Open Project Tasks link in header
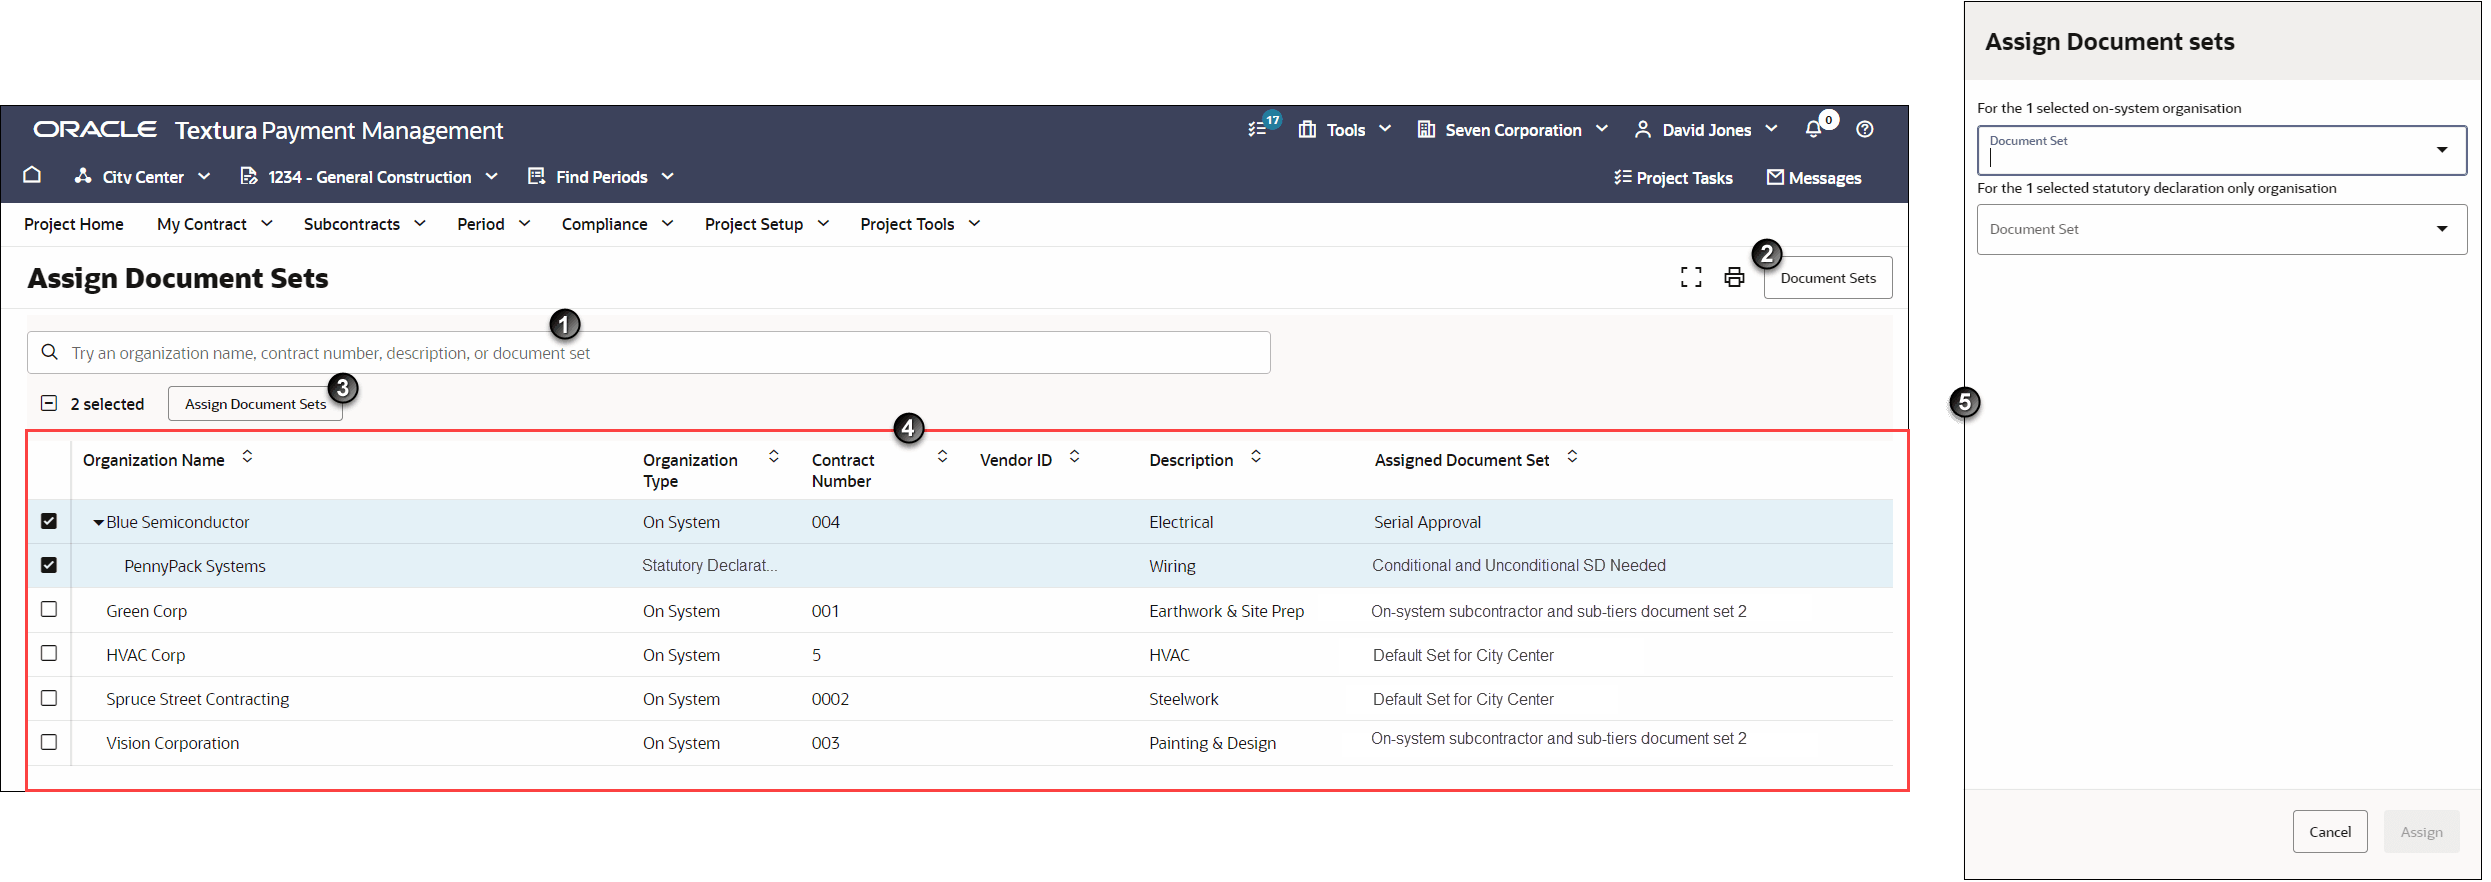This screenshot has width=2491, height=882. (x=1673, y=177)
